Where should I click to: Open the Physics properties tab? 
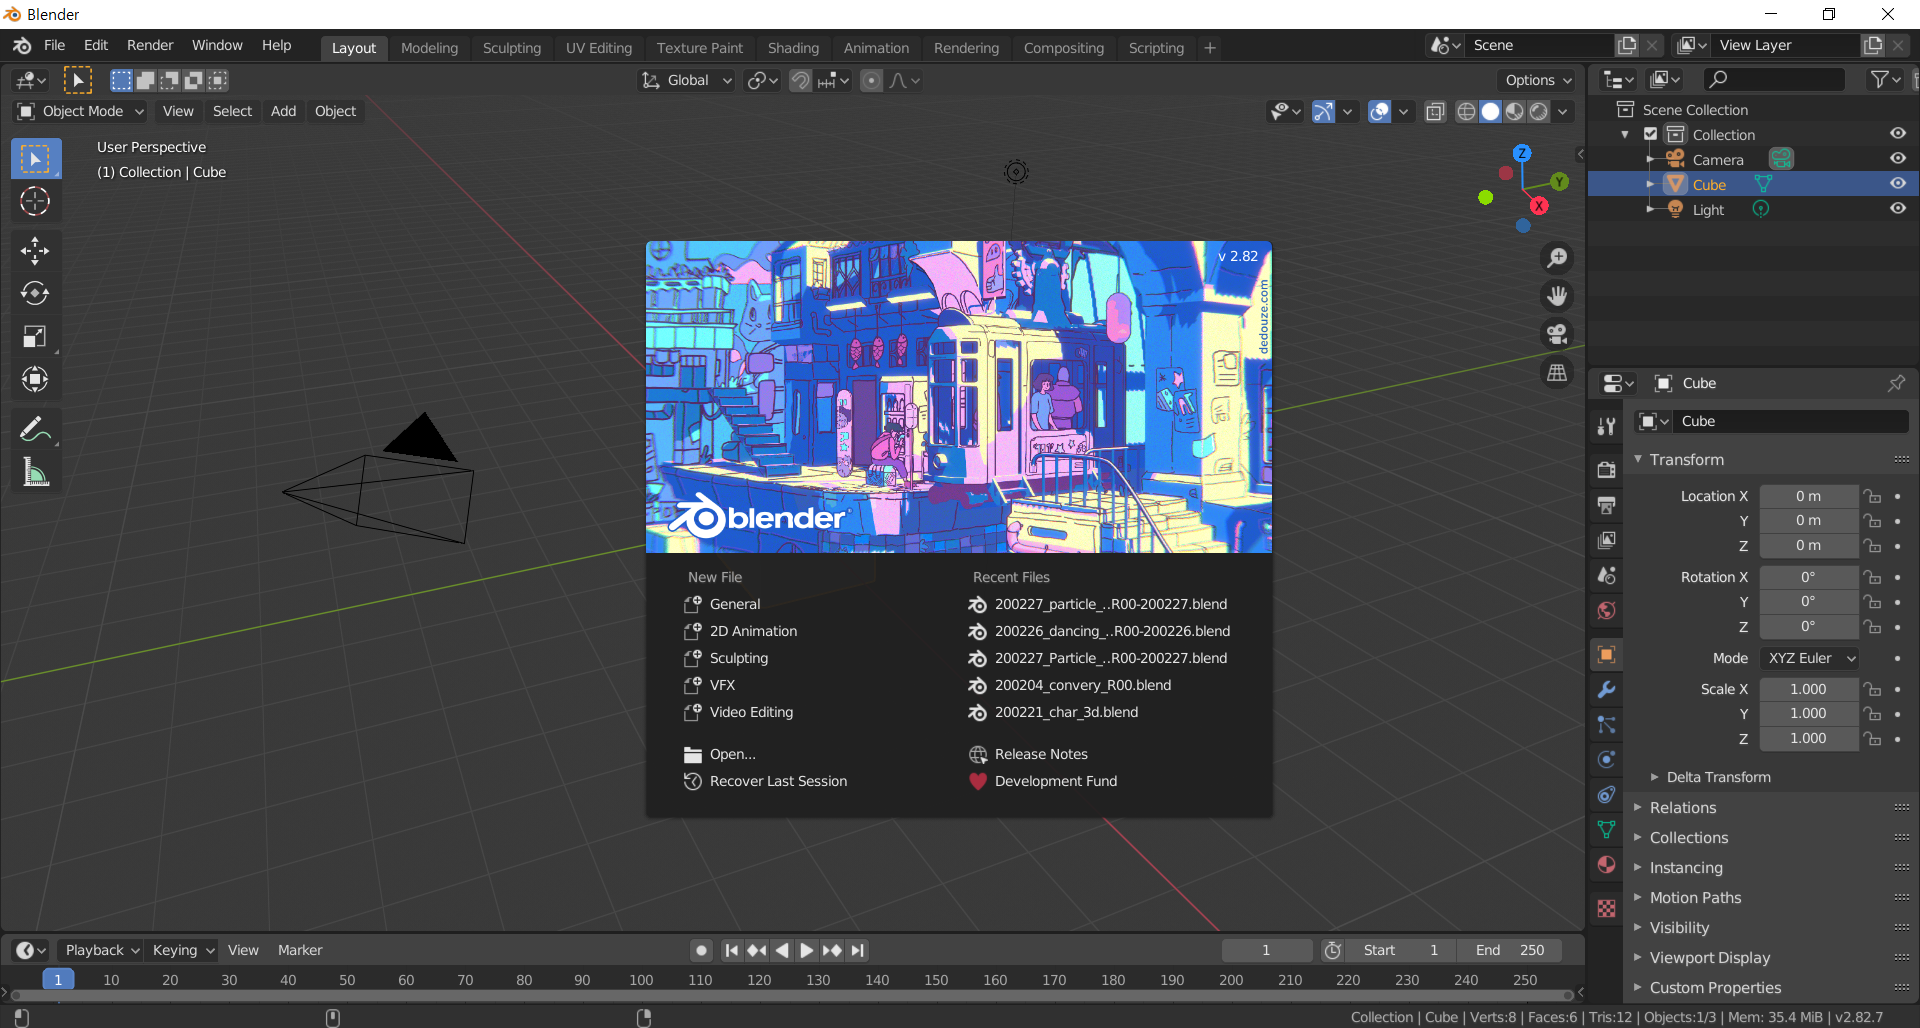(x=1606, y=759)
